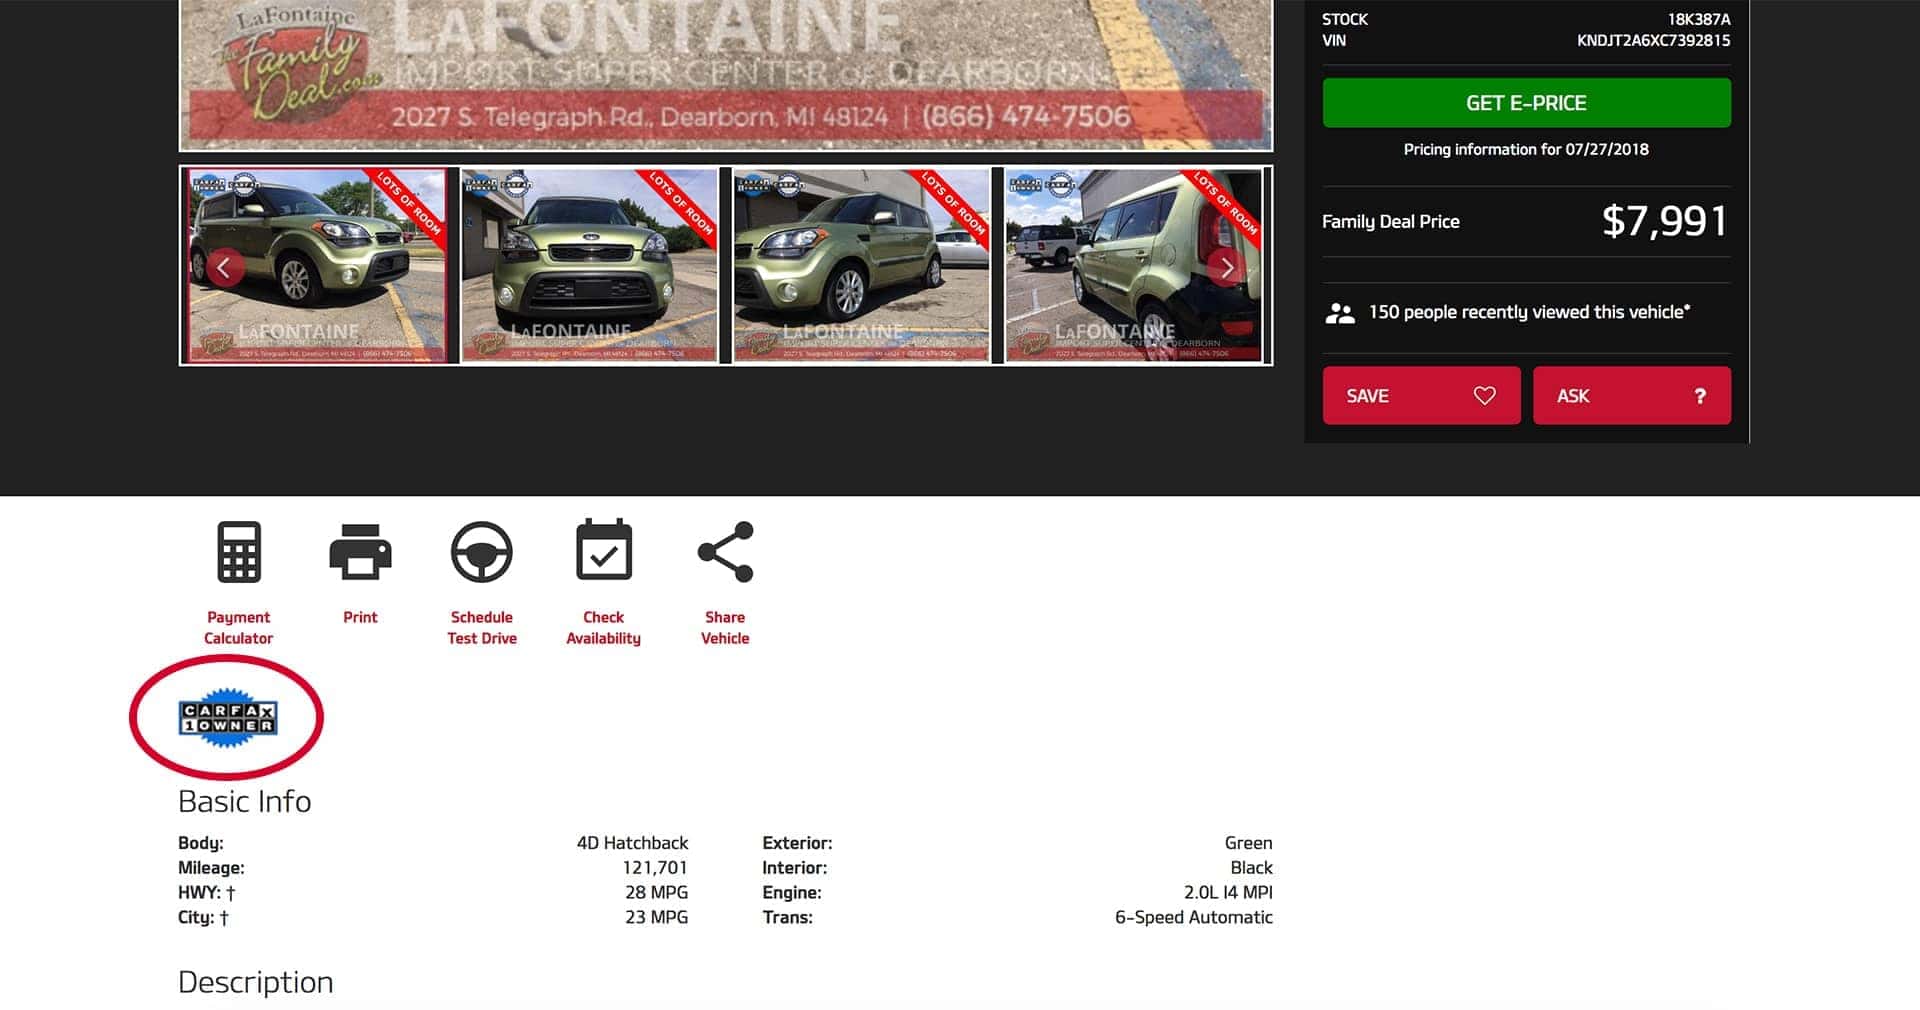Click the Green exterior value
1920x1010 pixels.
pos(1248,843)
